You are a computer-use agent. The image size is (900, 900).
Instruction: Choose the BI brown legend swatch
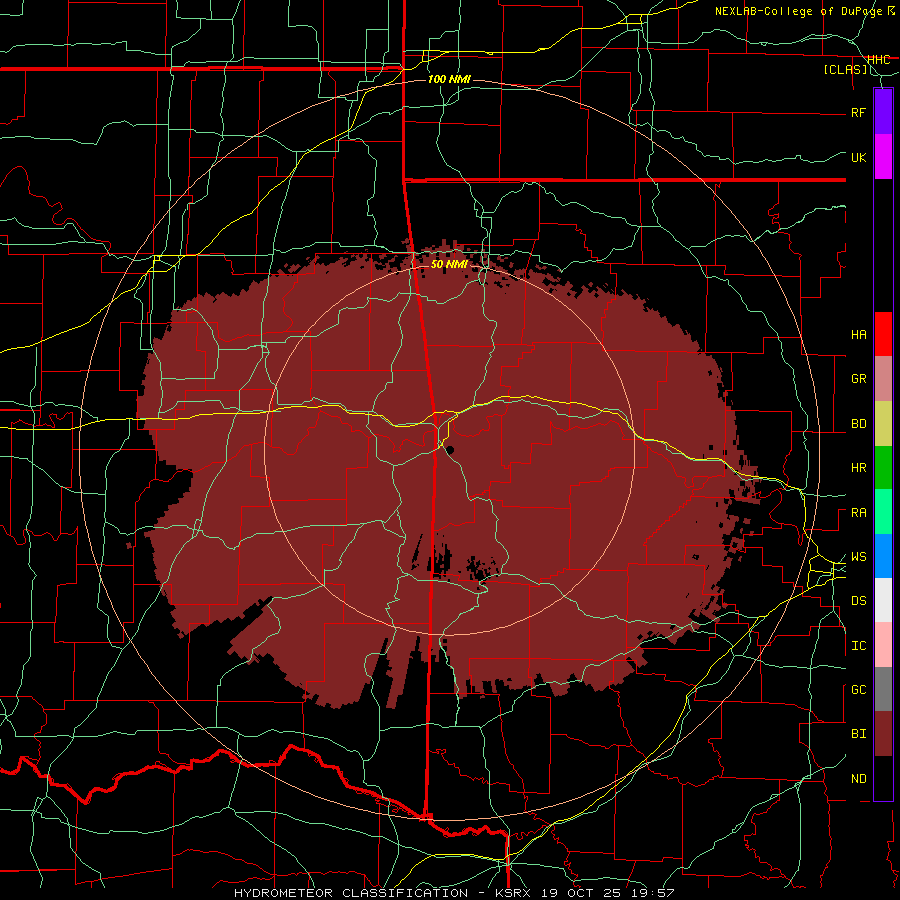pyautogui.click(x=883, y=734)
